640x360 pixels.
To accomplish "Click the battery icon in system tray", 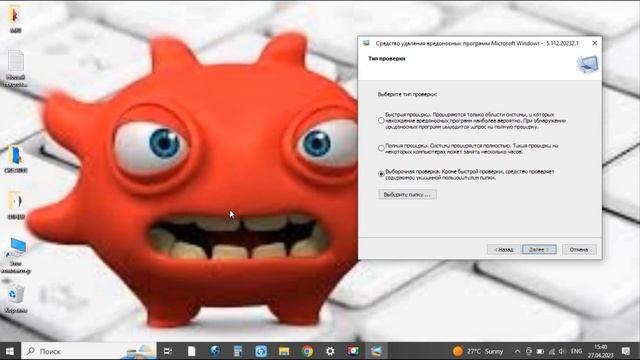I will [540, 351].
